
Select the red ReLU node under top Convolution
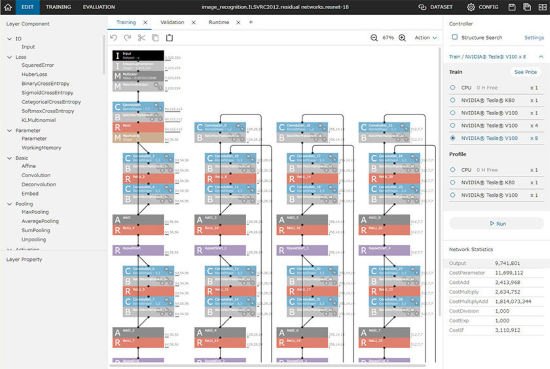[138, 127]
